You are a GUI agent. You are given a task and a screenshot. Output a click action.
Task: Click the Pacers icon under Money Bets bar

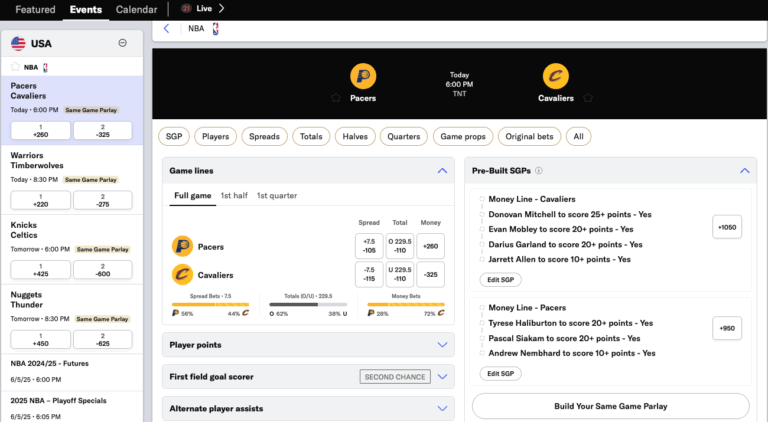coord(371,313)
